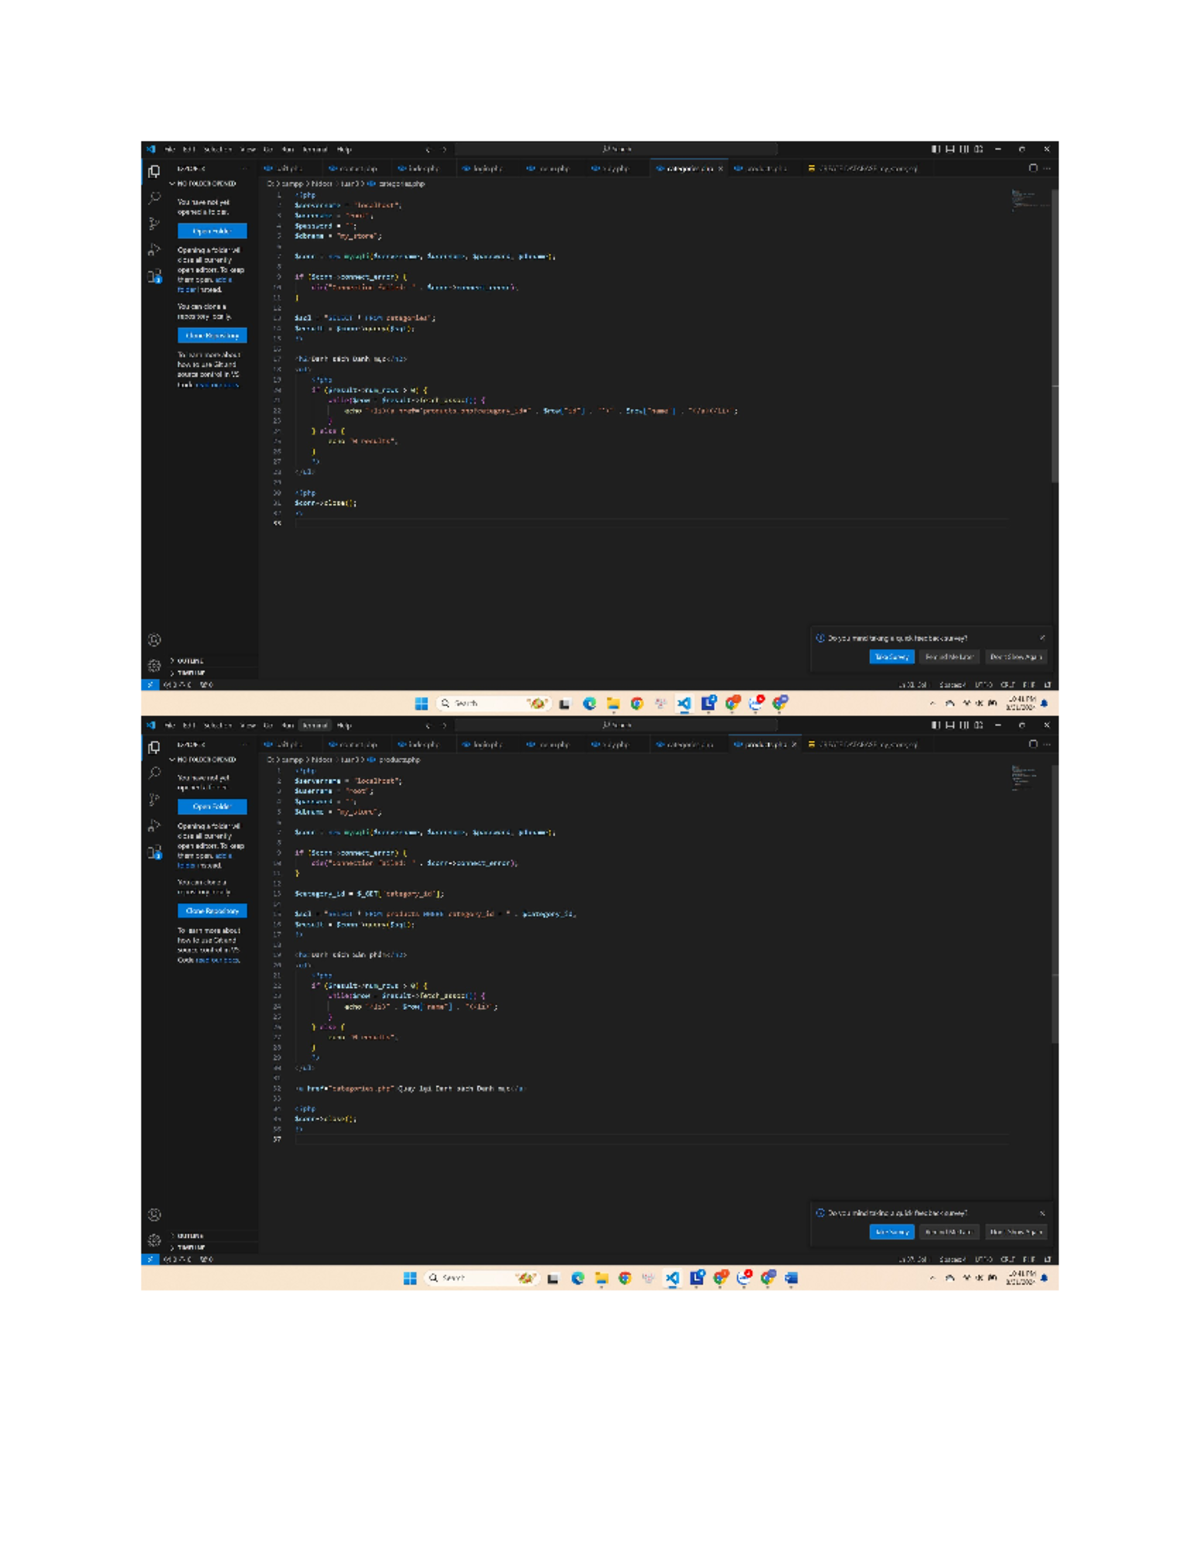This screenshot has width=1200, height=1553.
Task: Open Source Control in the categories.php window
Action: pyautogui.click(x=154, y=224)
